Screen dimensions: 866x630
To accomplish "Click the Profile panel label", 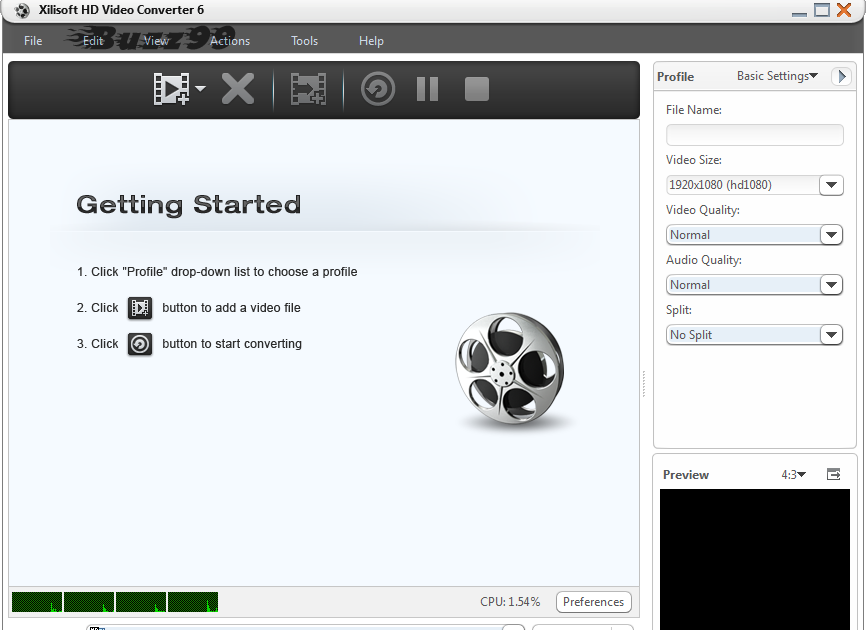I will coord(675,77).
